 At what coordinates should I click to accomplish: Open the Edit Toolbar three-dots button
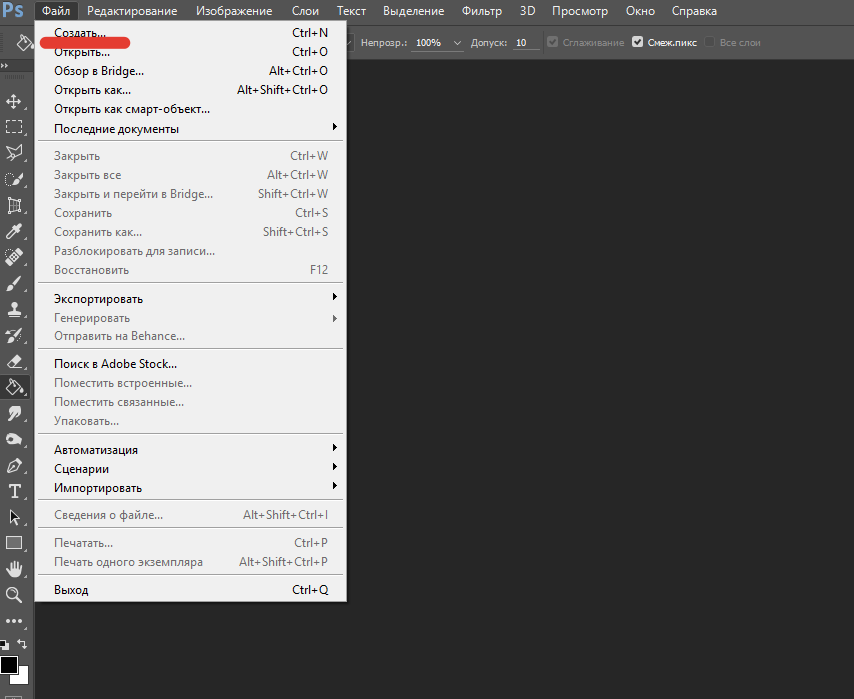14,621
